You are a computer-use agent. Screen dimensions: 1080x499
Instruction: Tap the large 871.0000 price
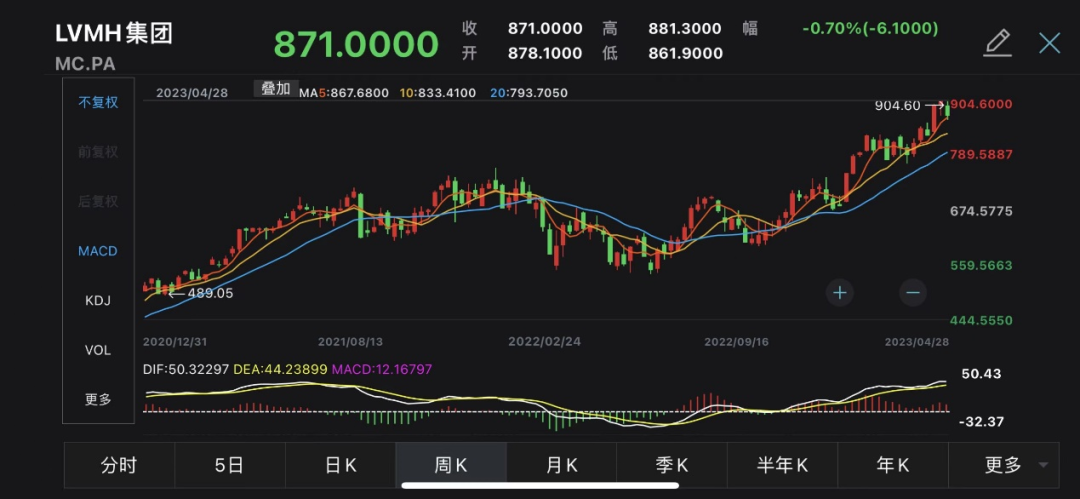(356, 44)
